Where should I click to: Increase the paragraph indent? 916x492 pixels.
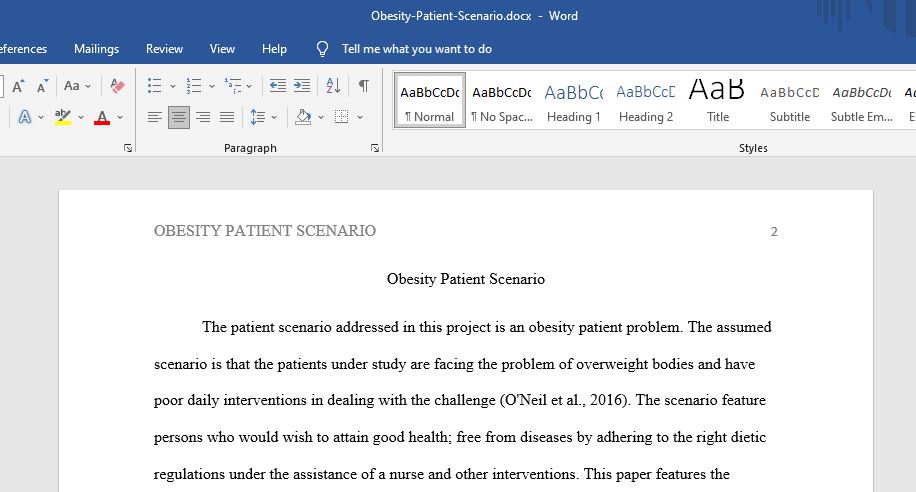[301, 86]
